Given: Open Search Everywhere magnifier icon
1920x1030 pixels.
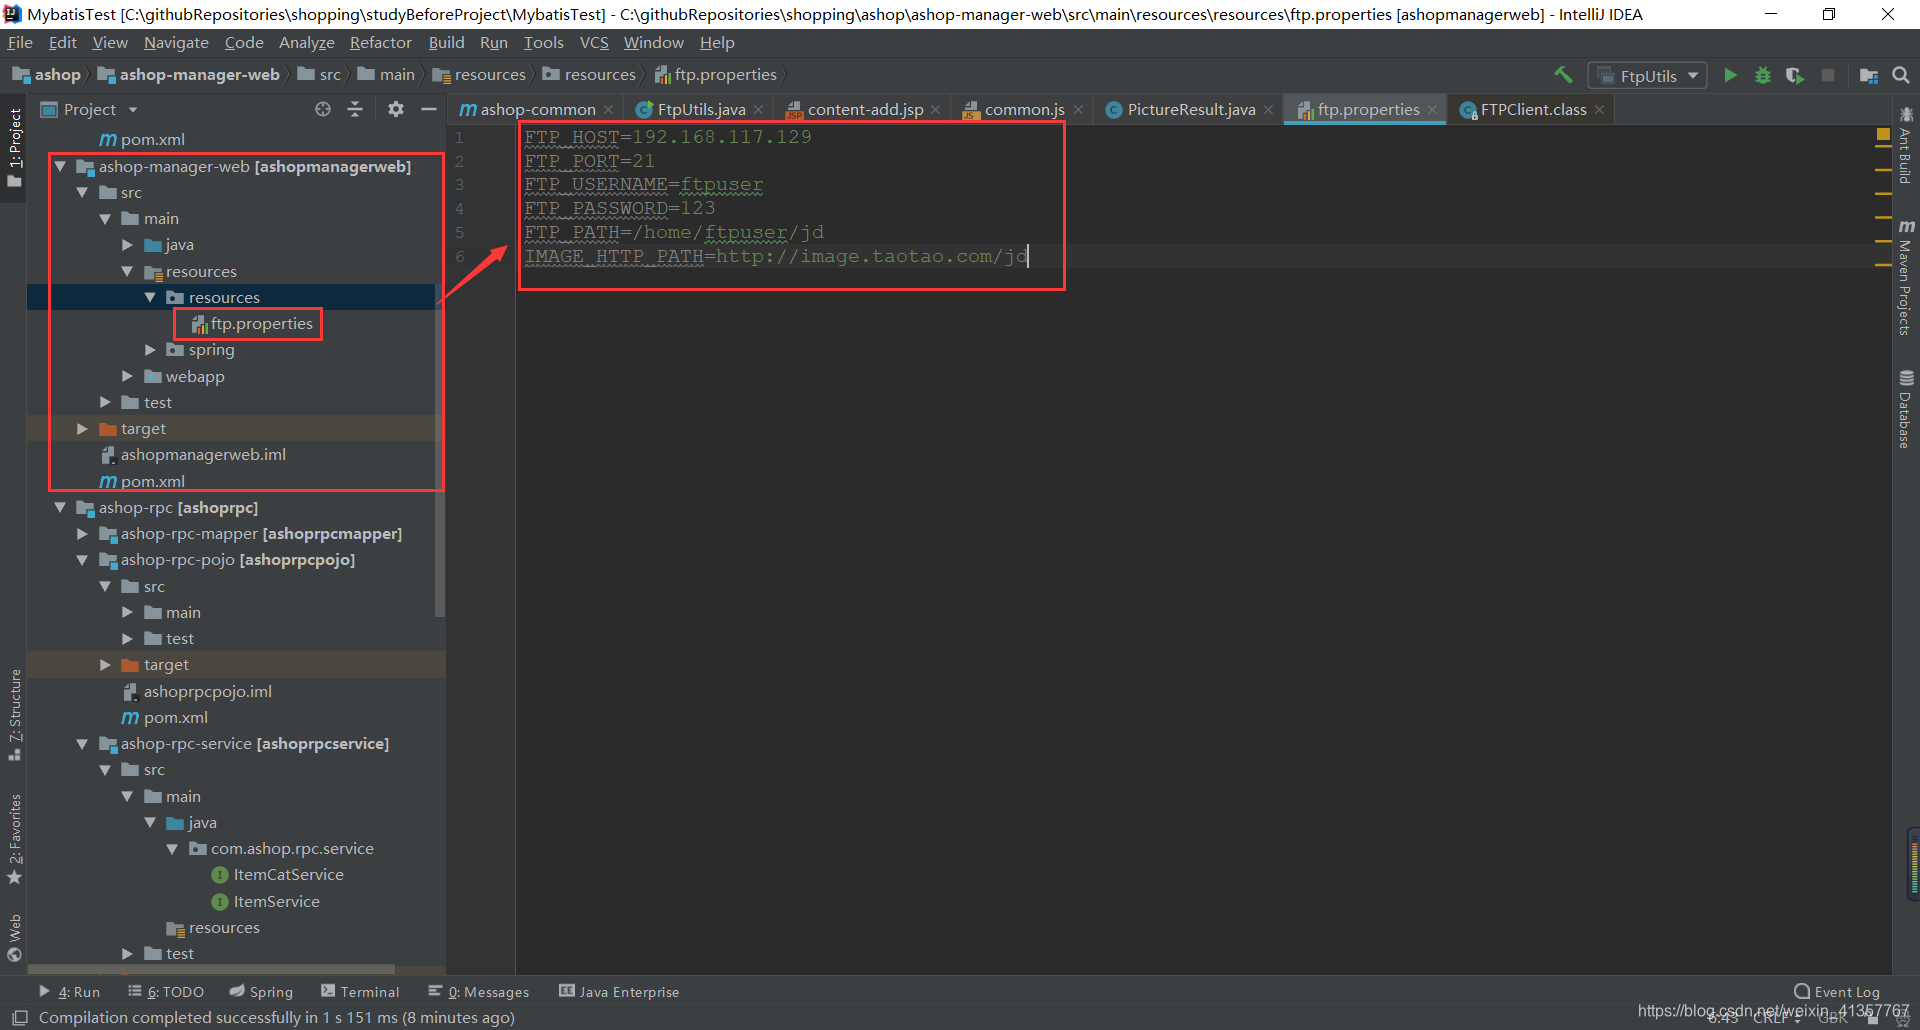Looking at the screenshot, I should (x=1901, y=75).
